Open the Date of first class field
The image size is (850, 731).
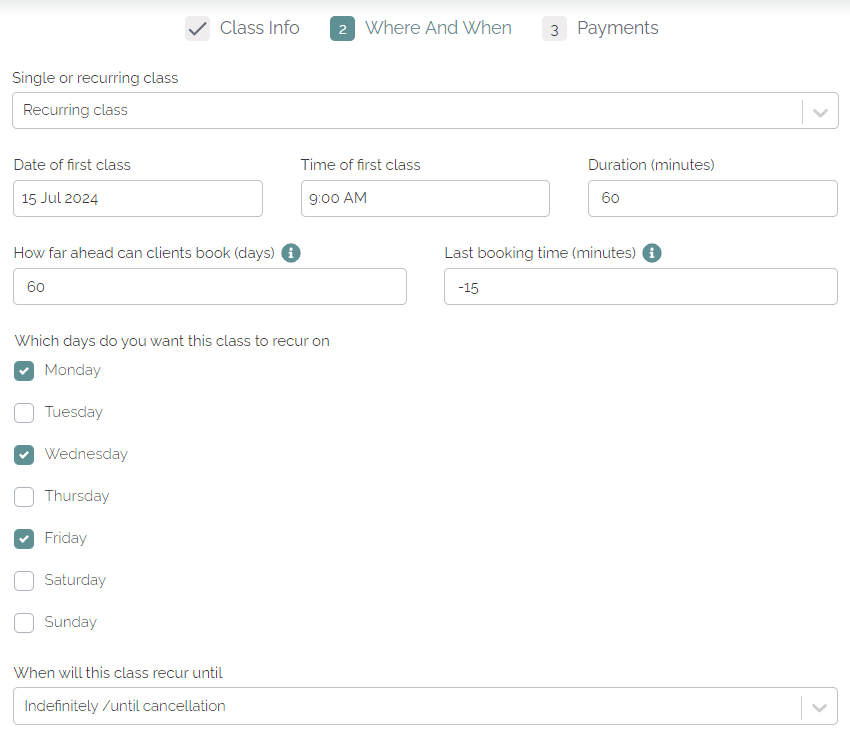click(x=138, y=198)
